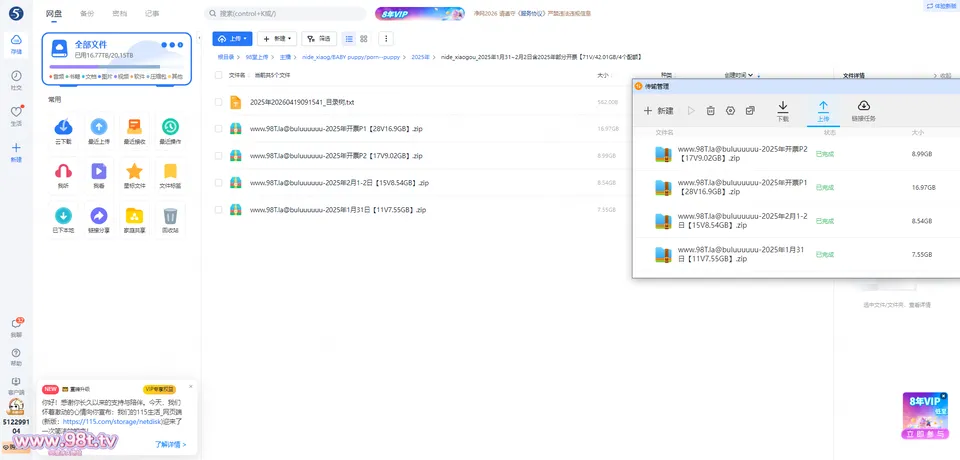Open three-dot menu on 全部文件 card

(x=172, y=45)
